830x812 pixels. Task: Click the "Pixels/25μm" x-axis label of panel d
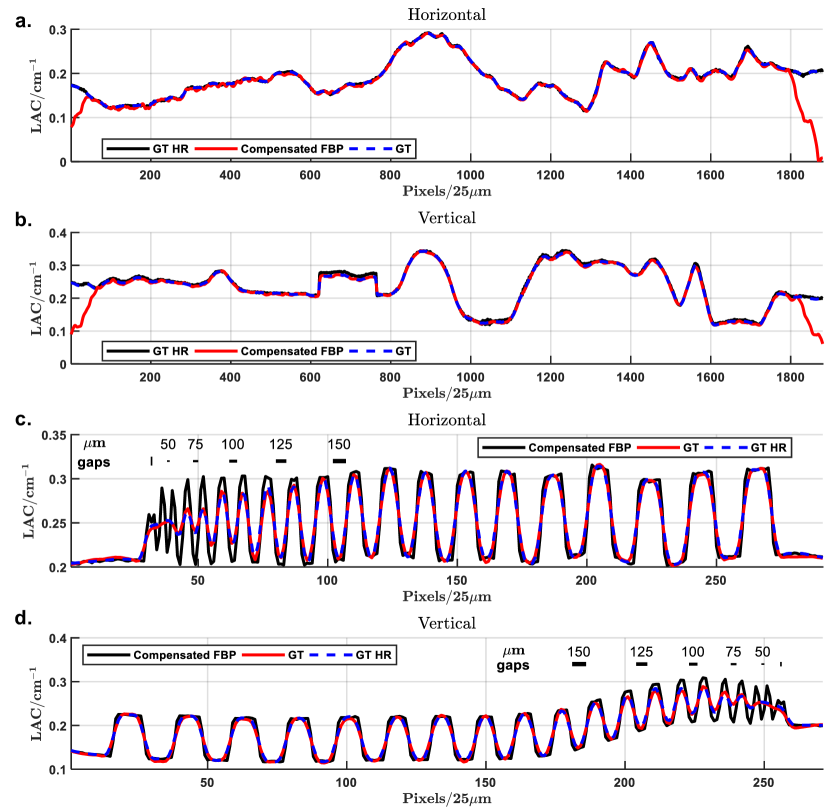coord(447,798)
